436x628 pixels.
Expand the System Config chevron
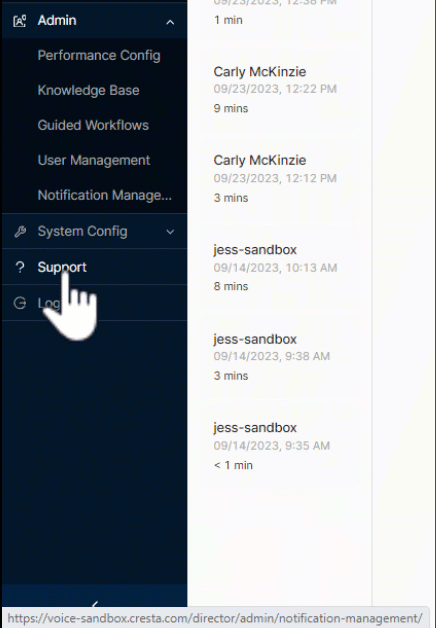click(x=170, y=232)
